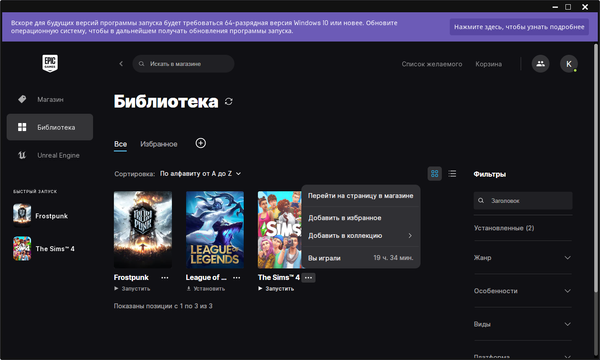The width and height of the screenshot is (600, 360).
Task: Open the League of Legends three-dots menu
Action: [x=236, y=278]
